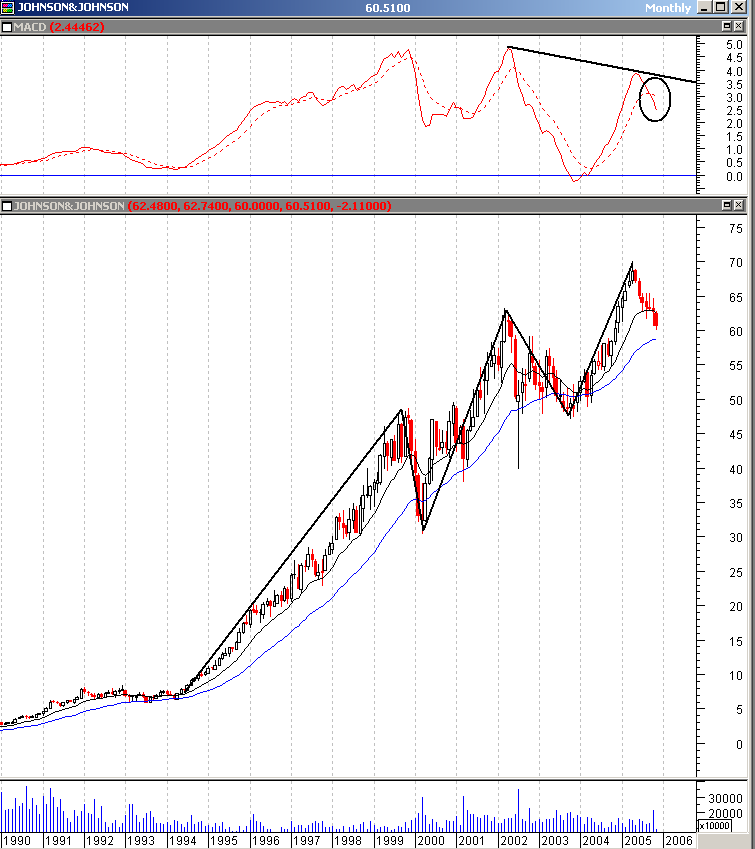The image size is (755, 849).
Task: Click the 60 value on the price axis
Action: coord(736,331)
